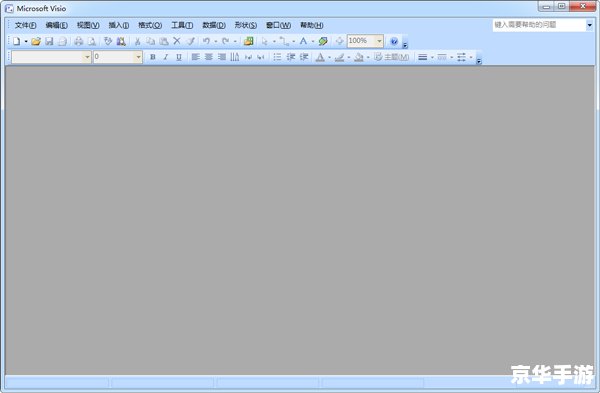Open a file using the folder icon
This screenshot has width=600, height=393.
point(36,41)
